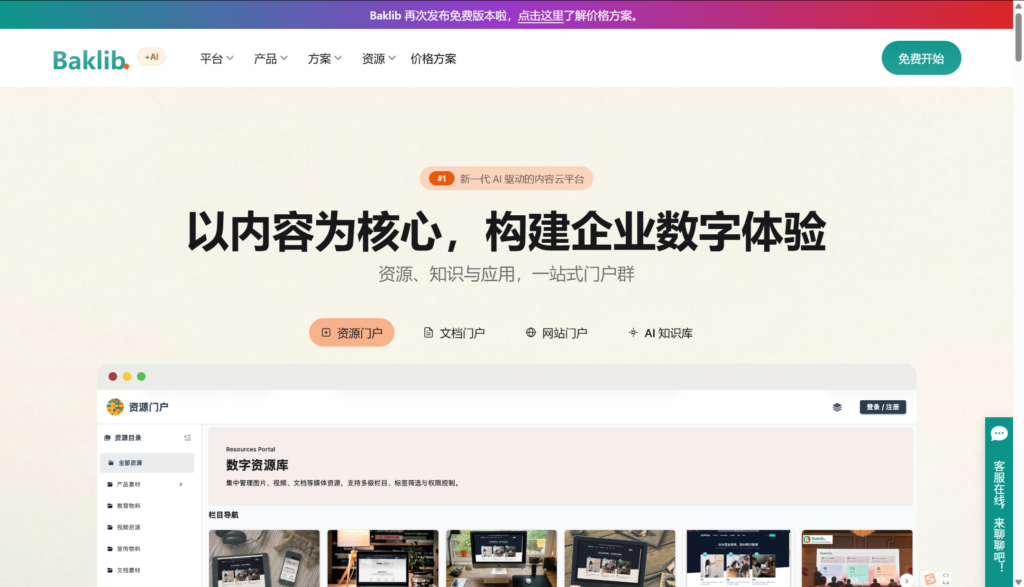The image size is (1024, 587).
Task: Click the chat bubble icon on the widget
Action: pos(999,434)
